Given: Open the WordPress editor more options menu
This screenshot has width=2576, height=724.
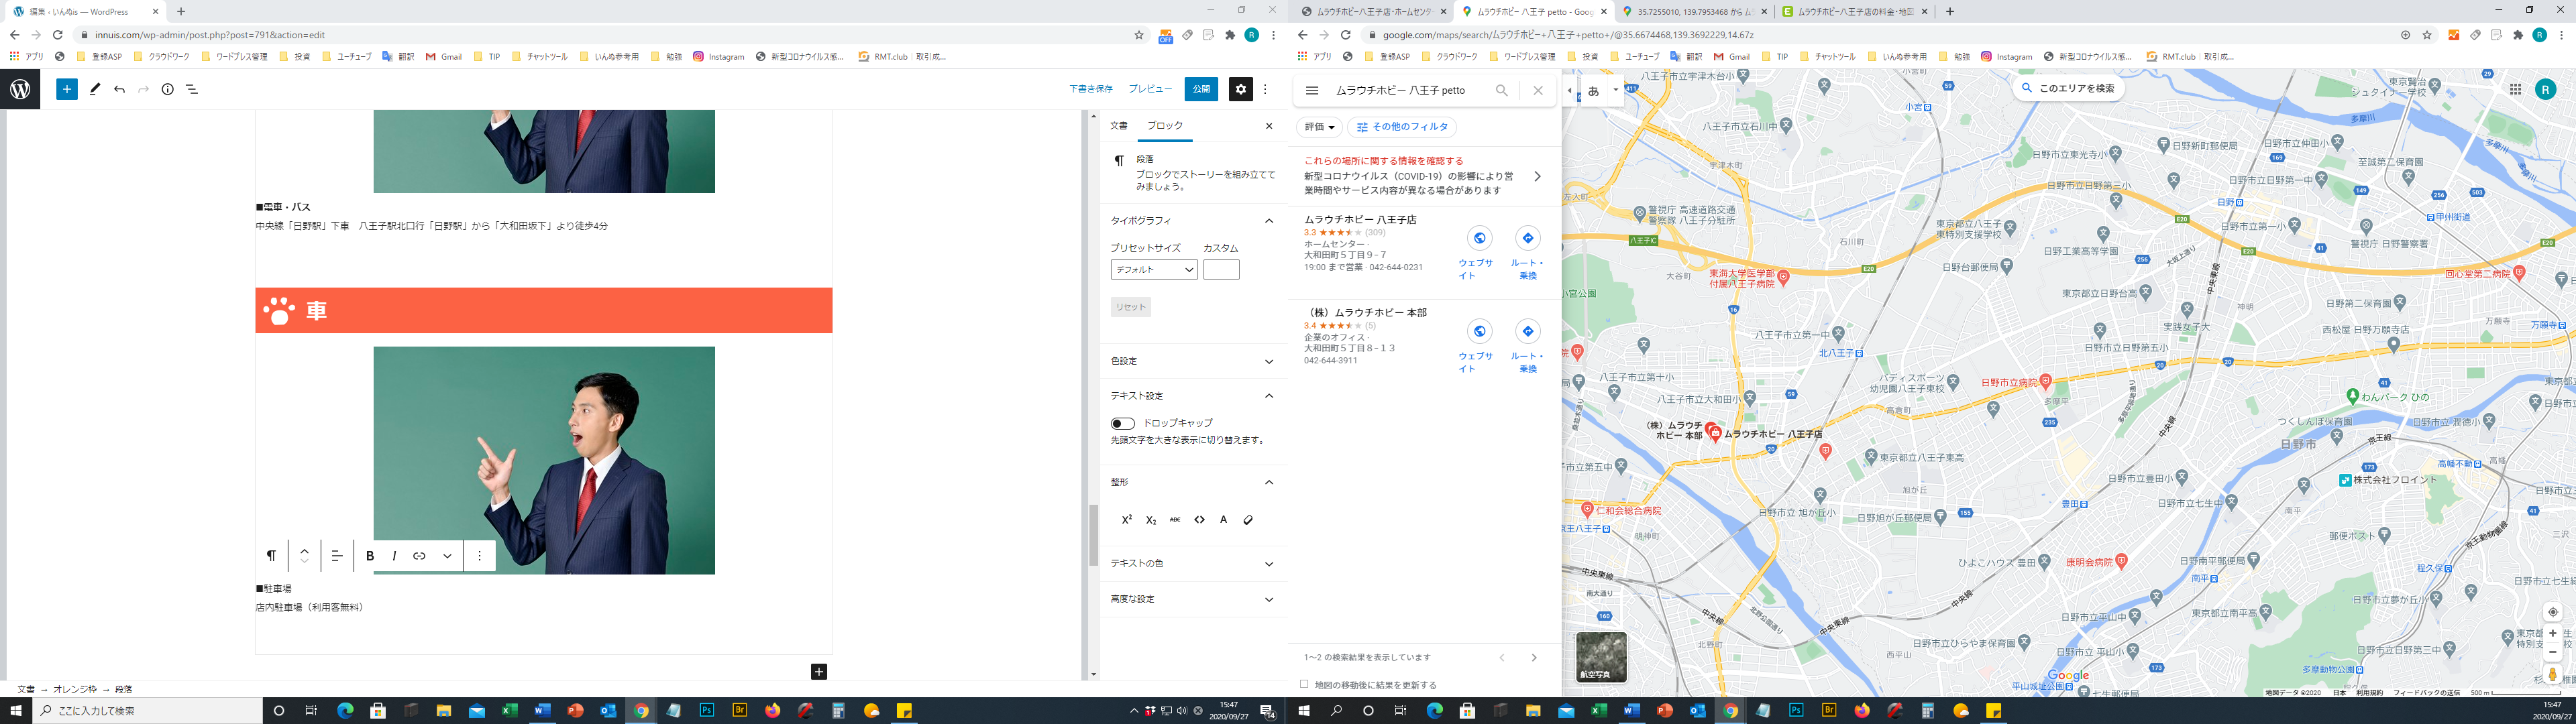Looking at the screenshot, I should (1265, 89).
